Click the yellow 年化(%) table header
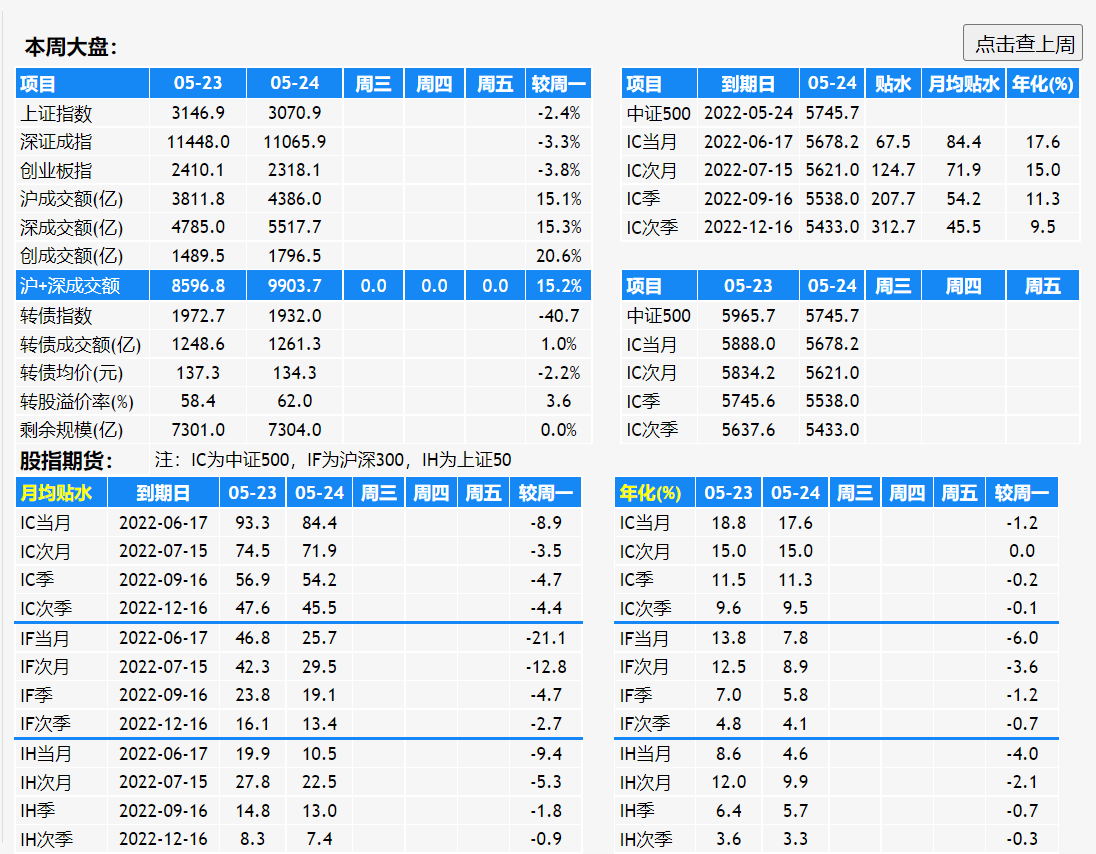This screenshot has height=854, width=1096. pos(650,493)
